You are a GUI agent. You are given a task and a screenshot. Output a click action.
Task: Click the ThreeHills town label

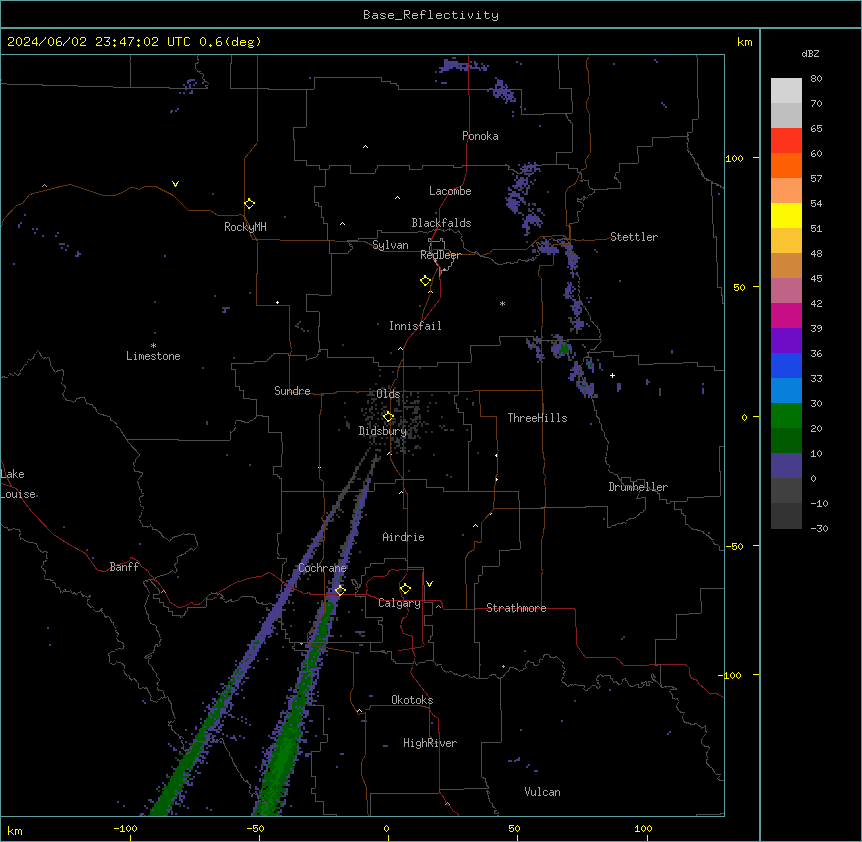538,418
